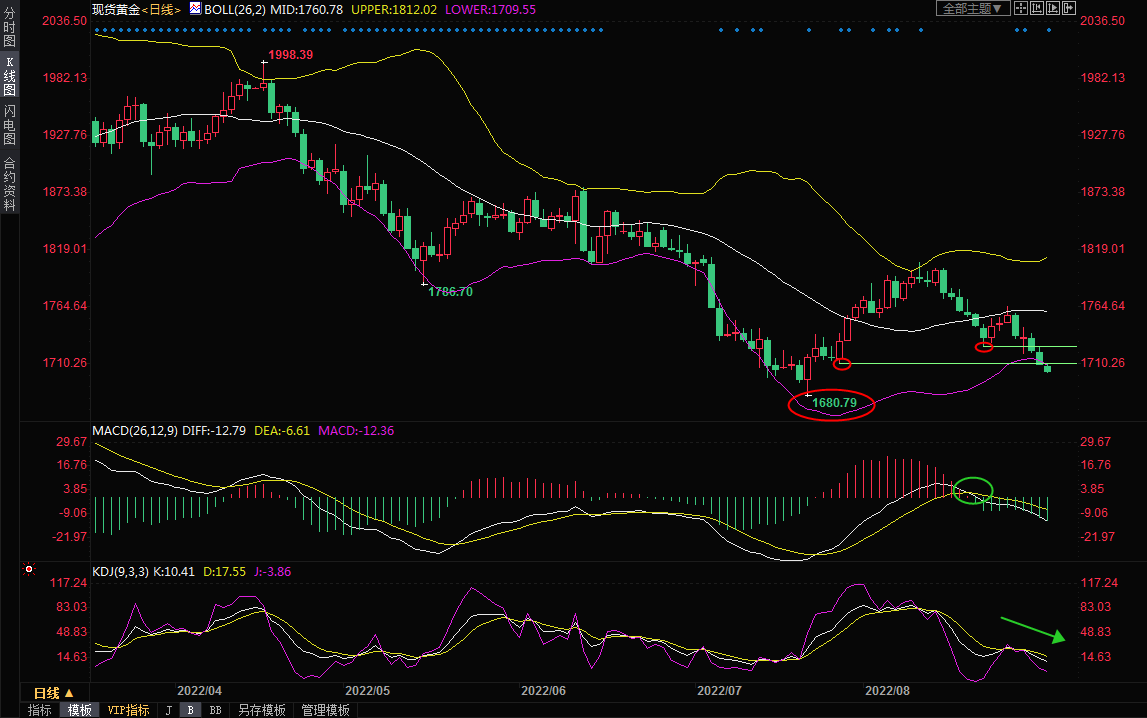Toggle the BB template button
The height and width of the screenshot is (718, 1147).
point(214,710)
